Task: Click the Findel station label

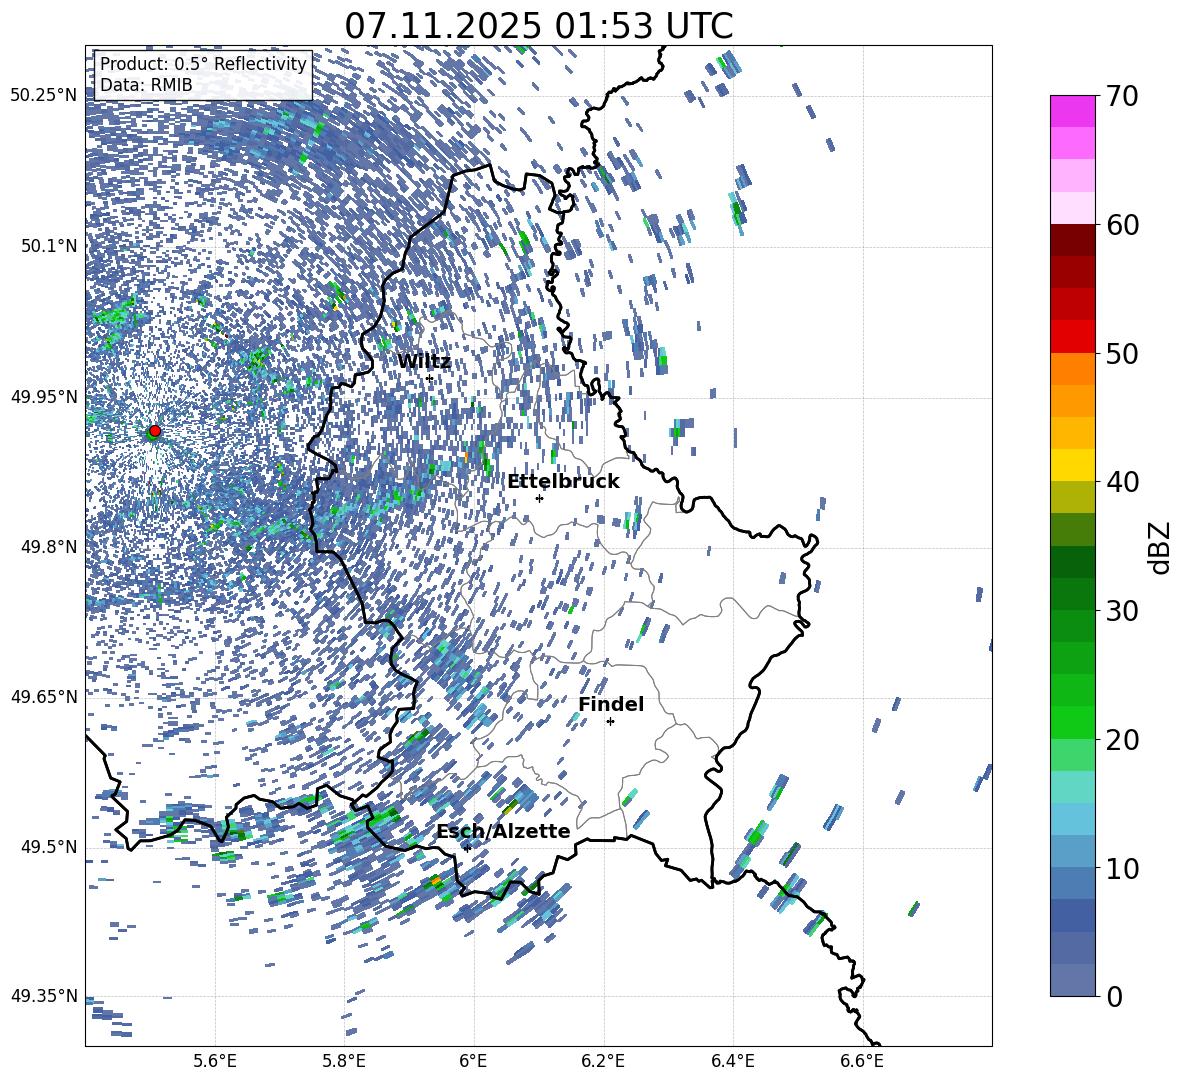Action: pyautogui.click(x=611, y=704)
